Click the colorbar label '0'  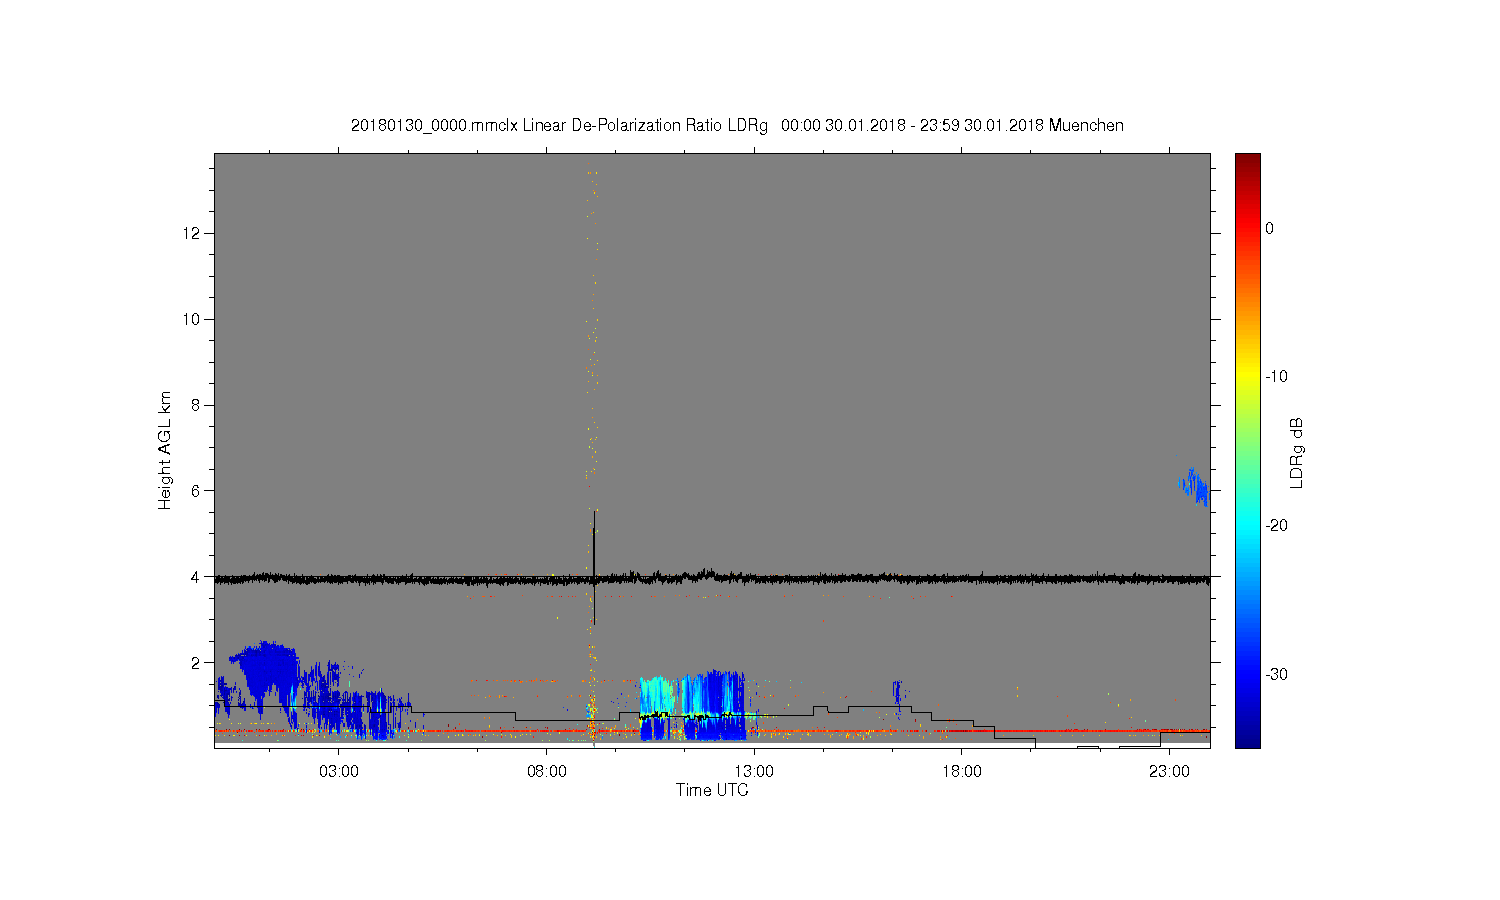pos(1270,228)
